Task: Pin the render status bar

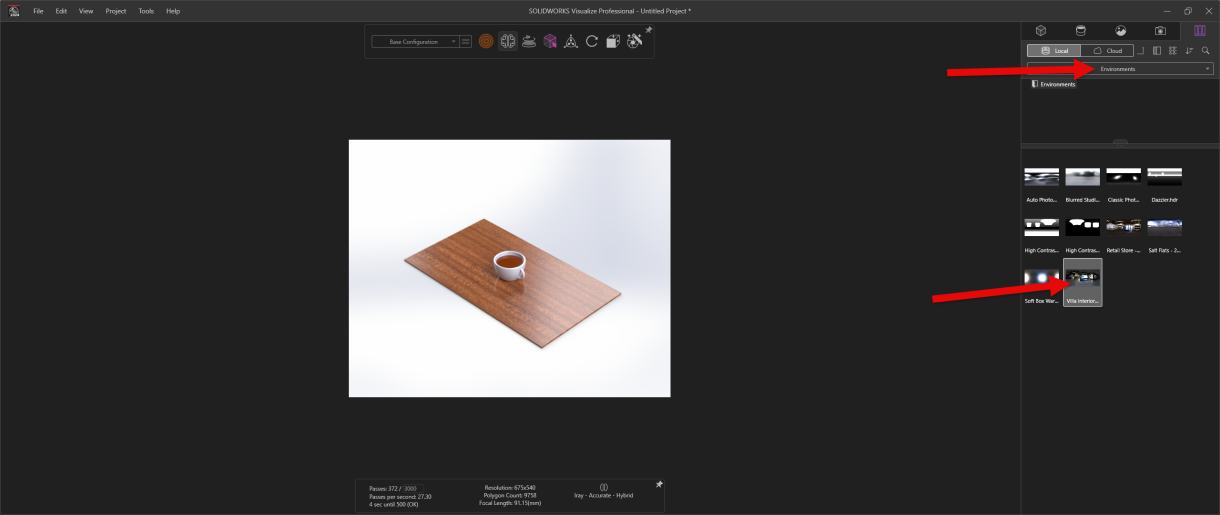Action: [659, 484]
